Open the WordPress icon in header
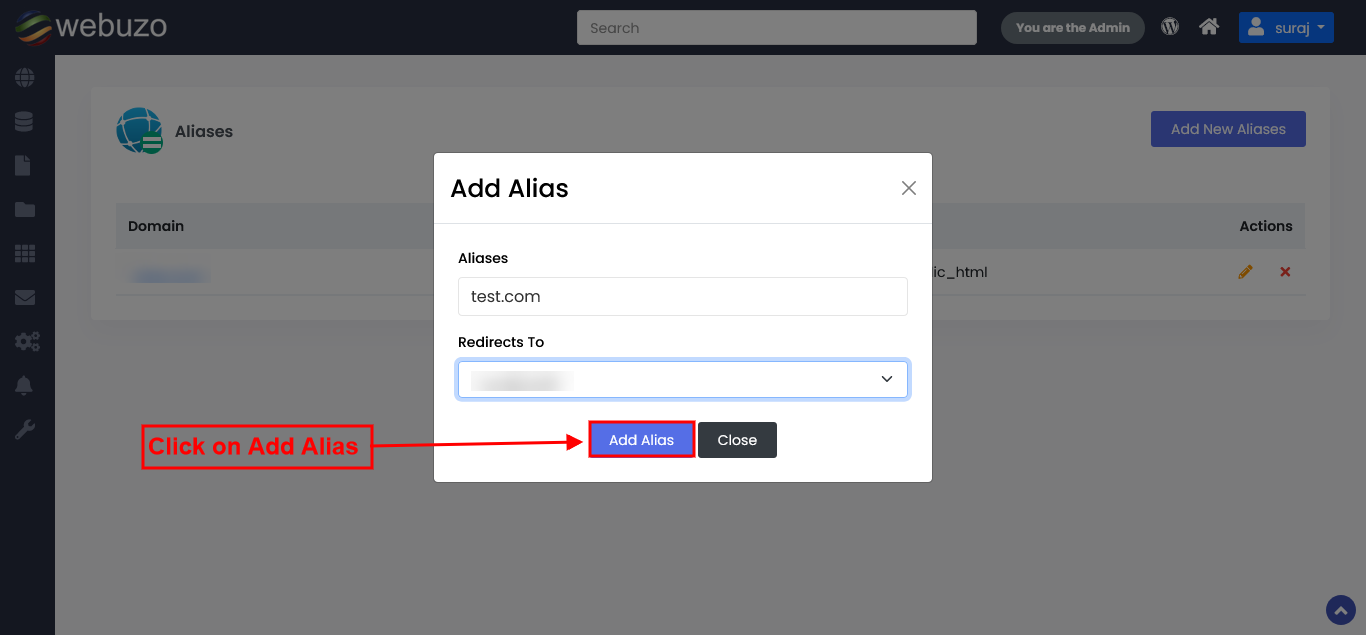The image size is (1366, 635). pyautogui.click(x=1170, y=27)
